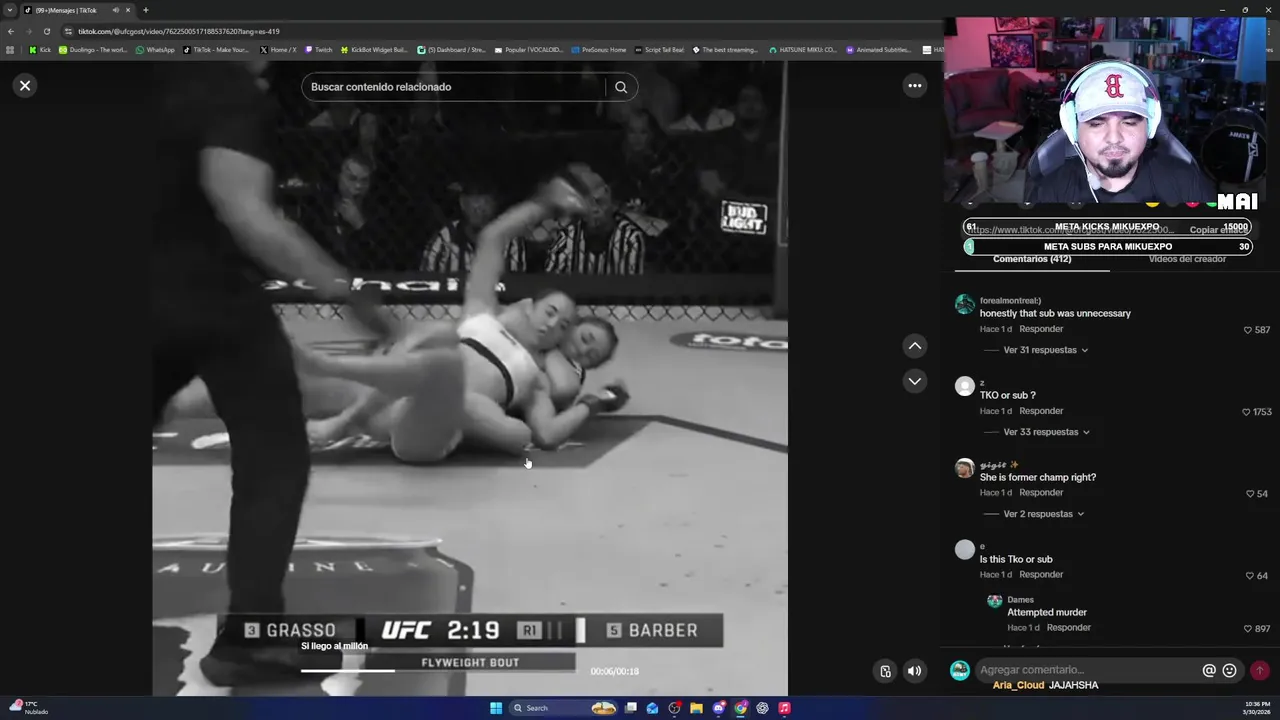Focus the 'Buscar contenido relacionado' search field

pos(455,87)
